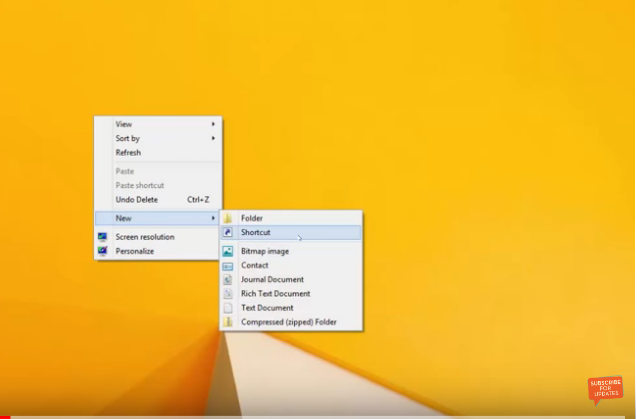This screenshot has width=637, height=419.
Task: Click the Contact card icon
Action: pyautogui.click(x=228, y=265)
